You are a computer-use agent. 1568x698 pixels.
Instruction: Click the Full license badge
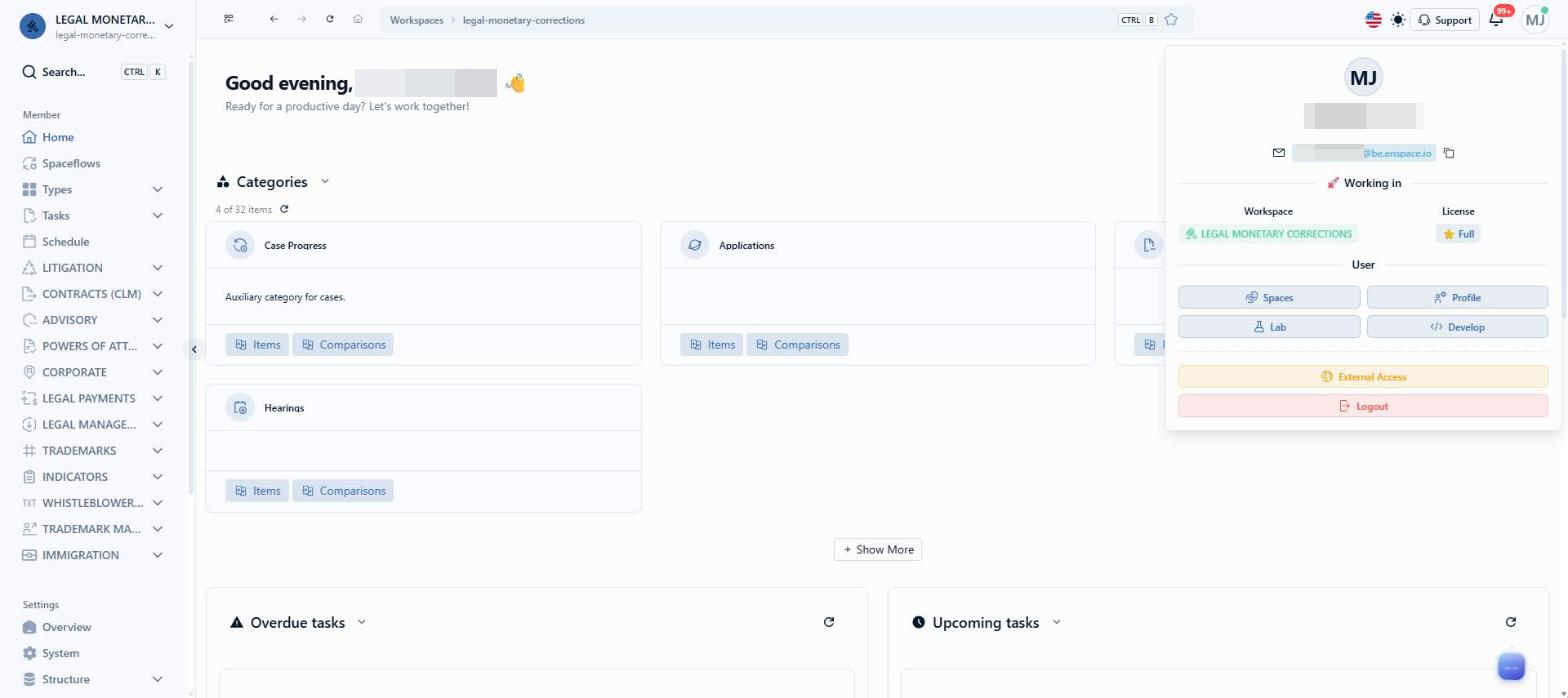coord(1458,234)
